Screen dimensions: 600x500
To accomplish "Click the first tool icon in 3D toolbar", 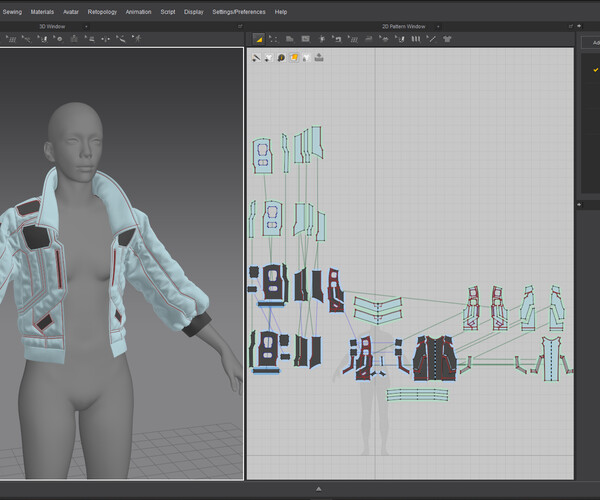I will pos(10,38).
